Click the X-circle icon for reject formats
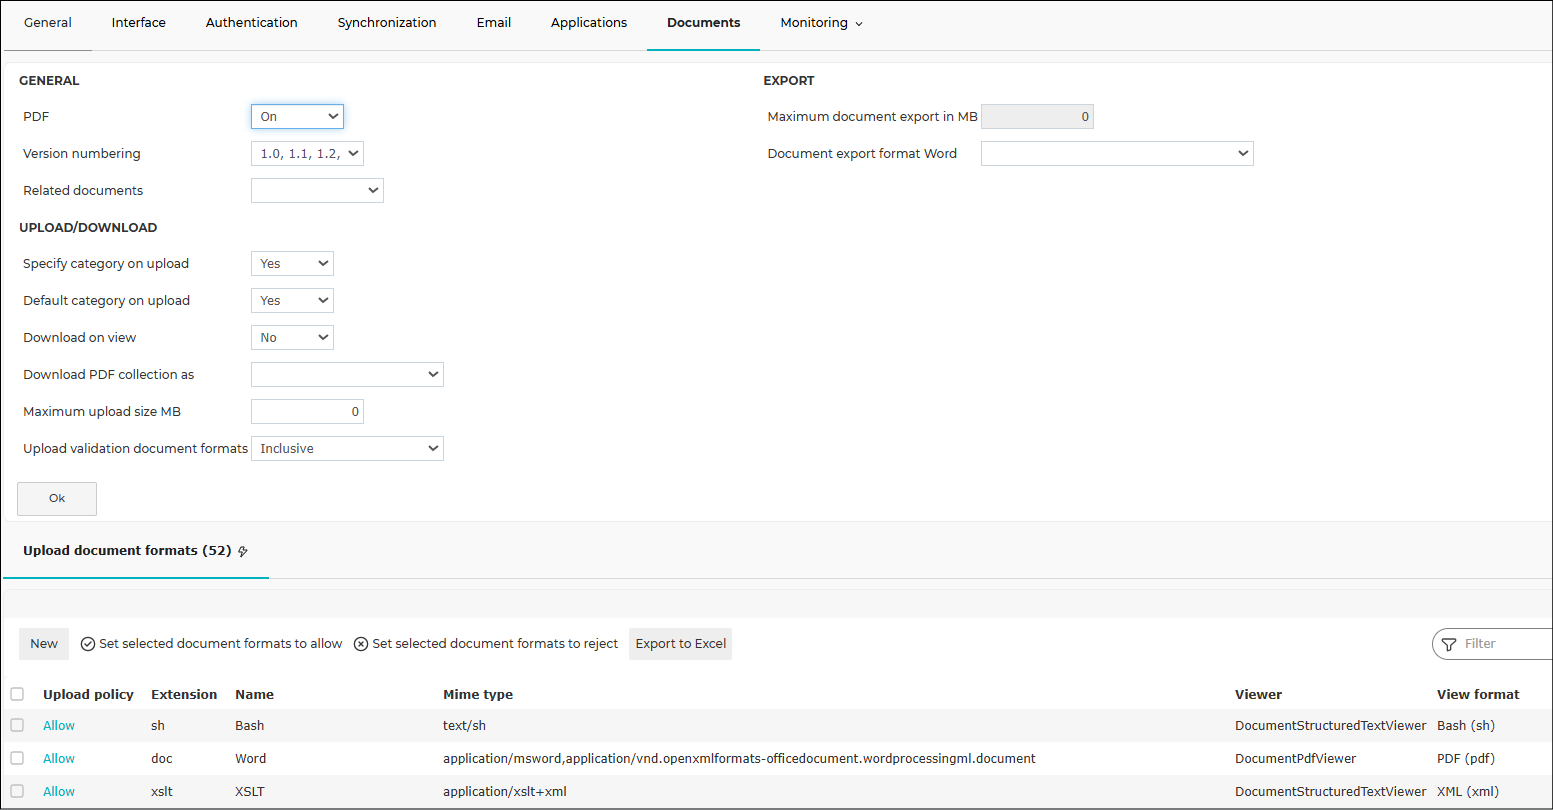Image resolution: width=1553 pixels, height=810 pixels. tap(361, 644)
